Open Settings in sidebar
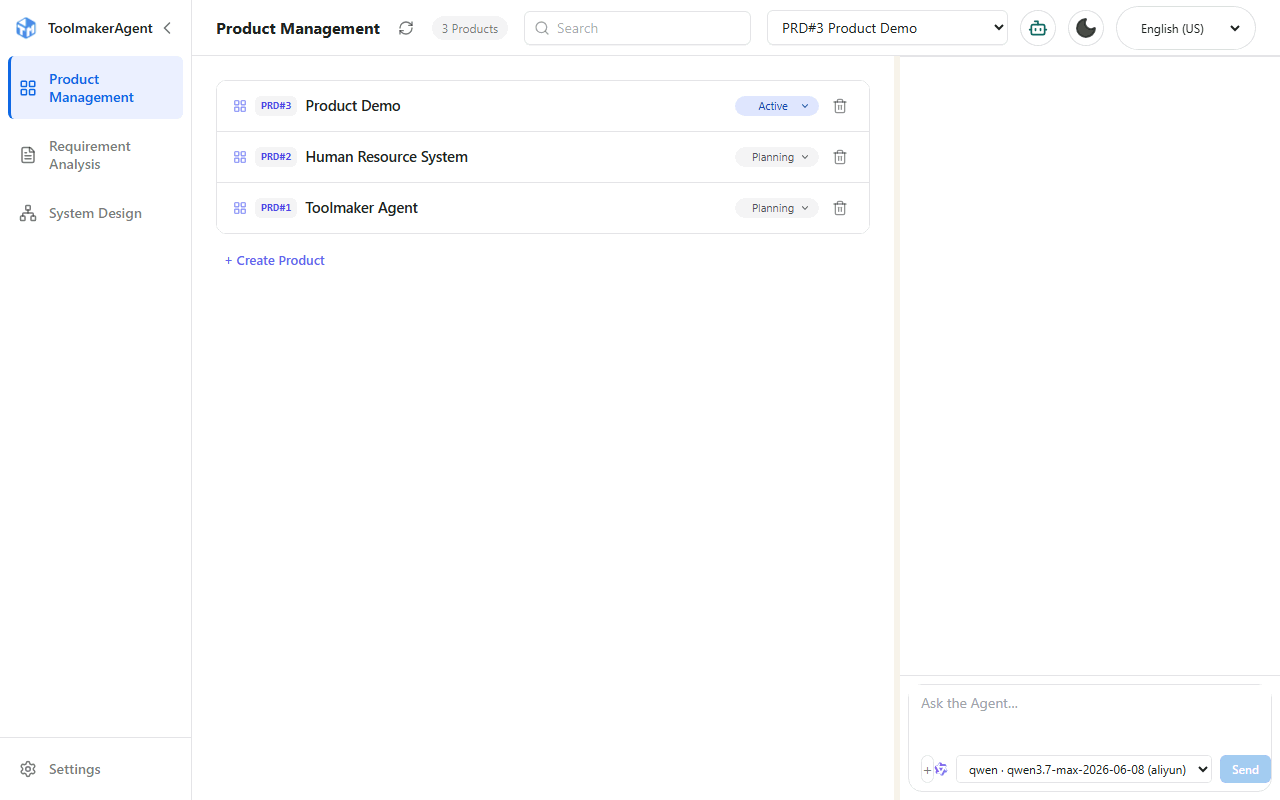Screen dimensions: 1280x800 point(96,769)
